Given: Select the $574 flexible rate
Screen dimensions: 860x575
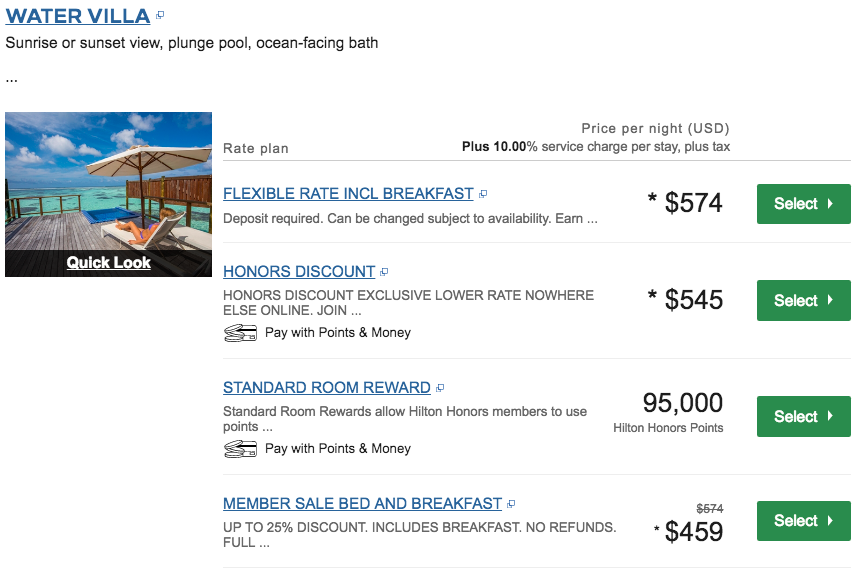Looking at the screenshot, I should pyautogui.click(x=803, y=204).
